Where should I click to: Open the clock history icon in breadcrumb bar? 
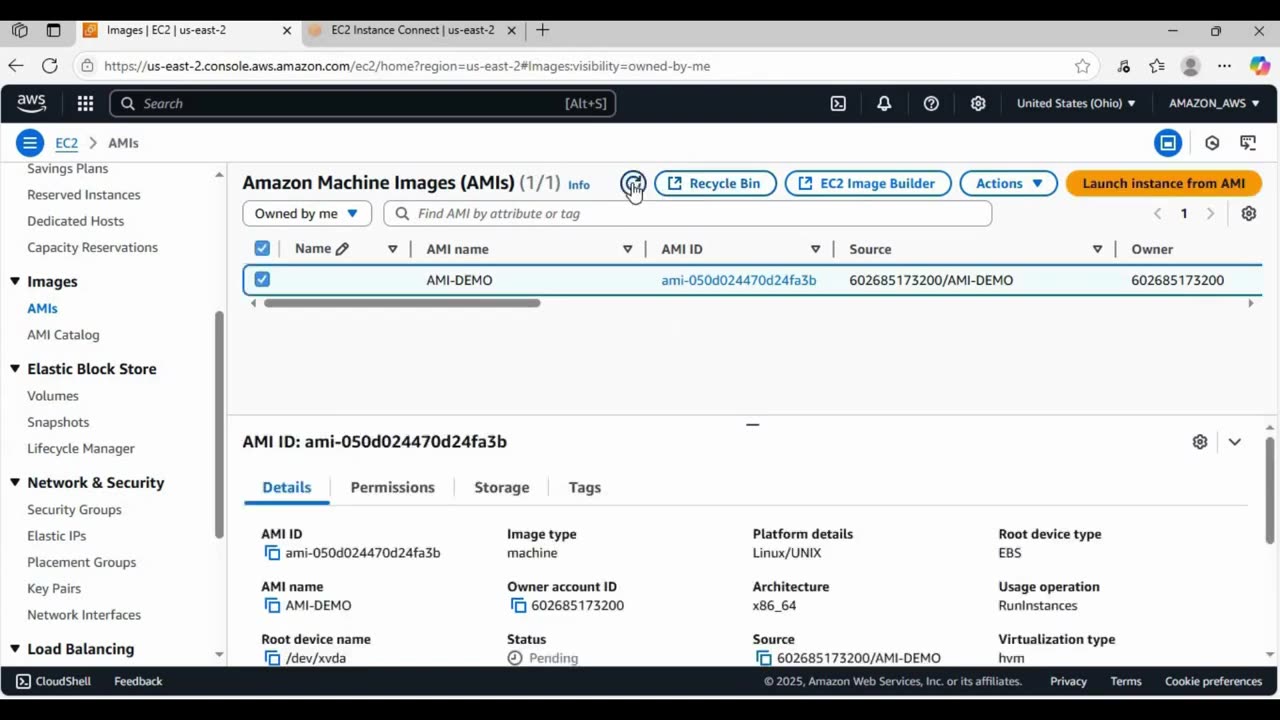1212,143
